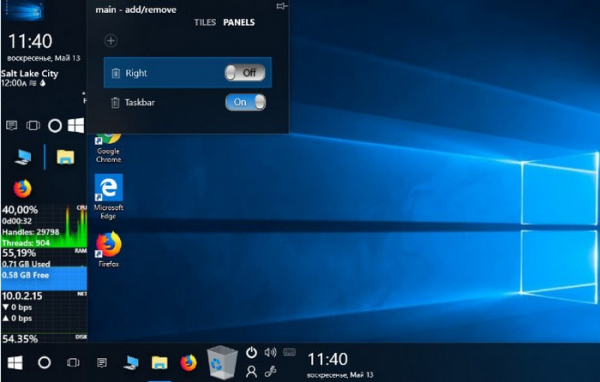Open File Explorer from the taskbar
Viewport: 600px width, 382px height.
[x=159, y=362]
